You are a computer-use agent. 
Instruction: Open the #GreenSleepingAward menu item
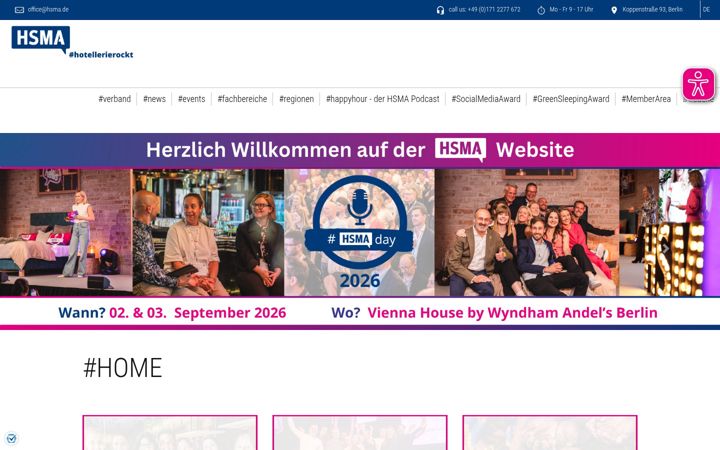[x=571, y=99]
